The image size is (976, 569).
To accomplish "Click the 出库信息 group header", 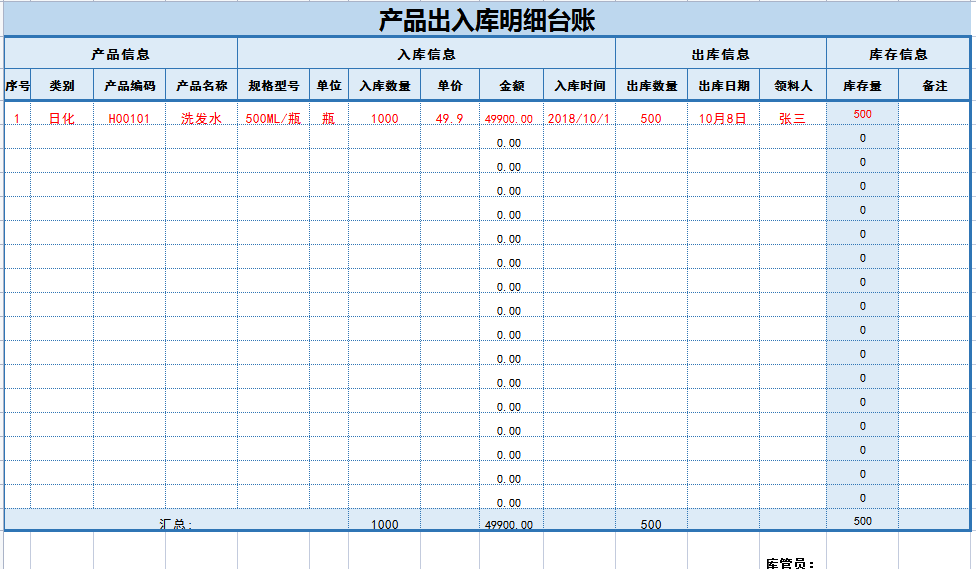I will coord(720,54).
